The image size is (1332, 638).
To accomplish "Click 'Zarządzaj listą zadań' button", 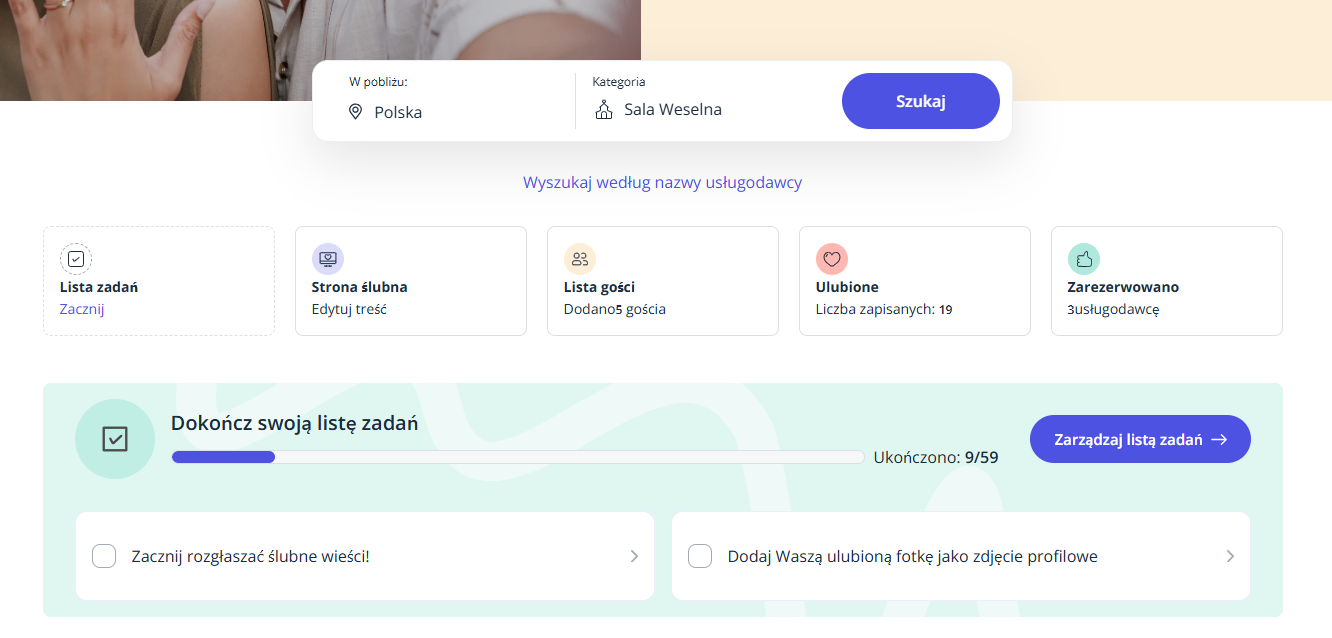I will click(1140, 439).
